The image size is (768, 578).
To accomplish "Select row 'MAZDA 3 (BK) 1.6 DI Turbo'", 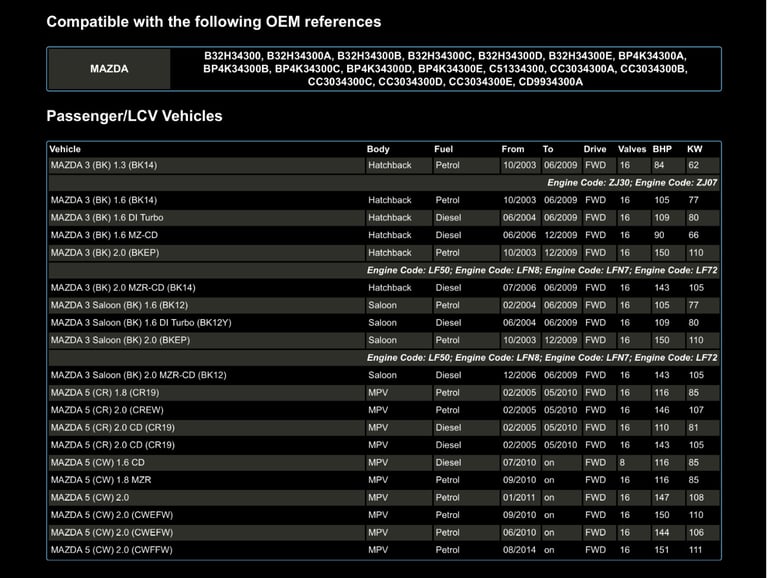I will (x=384, y=217).
